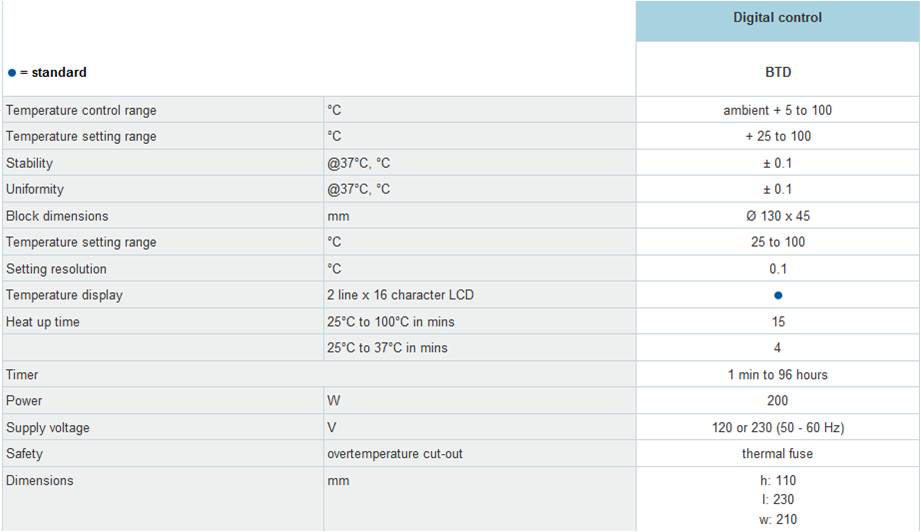The image size is (921, 532).
Task: Click the Setting resolution value 0.1
Action: click(777, 269)
